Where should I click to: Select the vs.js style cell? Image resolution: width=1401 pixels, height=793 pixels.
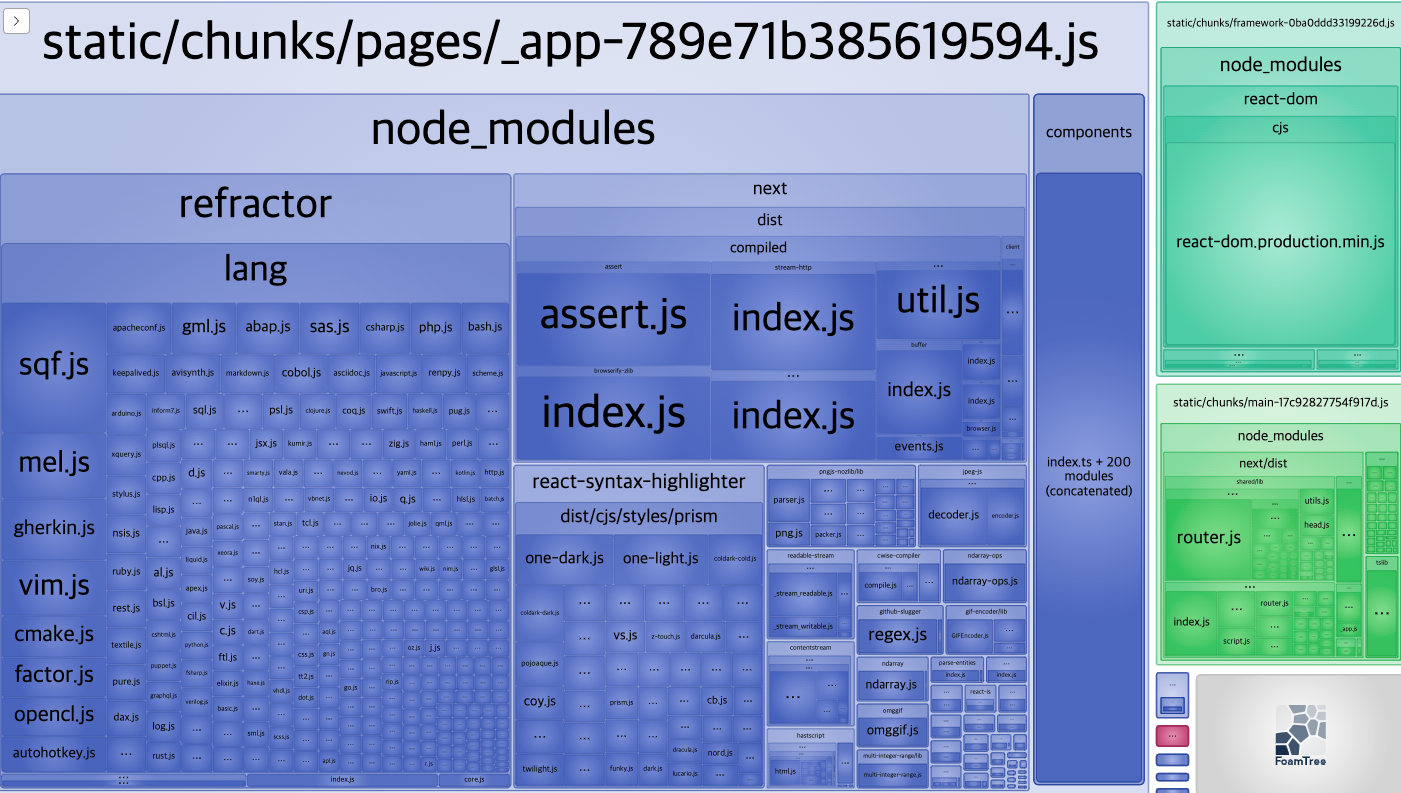tap(626, 635)
